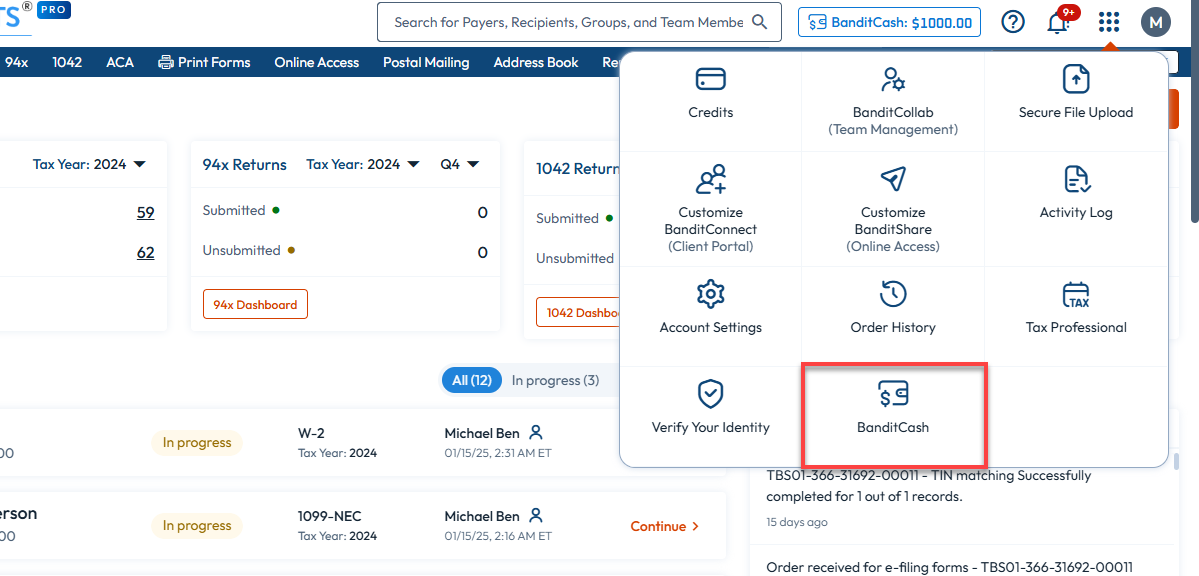Expand 94x Returns Tax Year dropdown
1199x576 pixels.
(362, 164)
